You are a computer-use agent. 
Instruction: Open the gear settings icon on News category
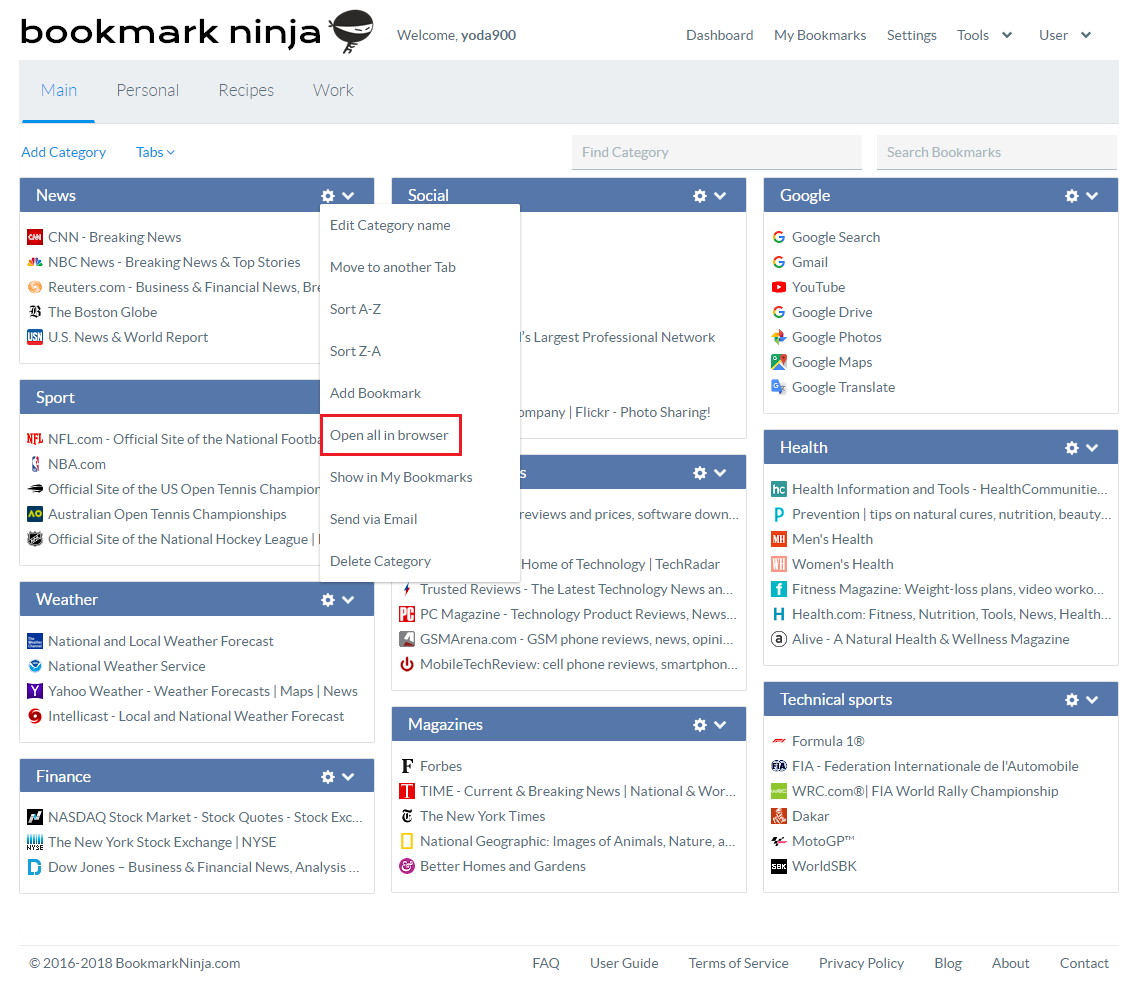(x=327, y=195)
